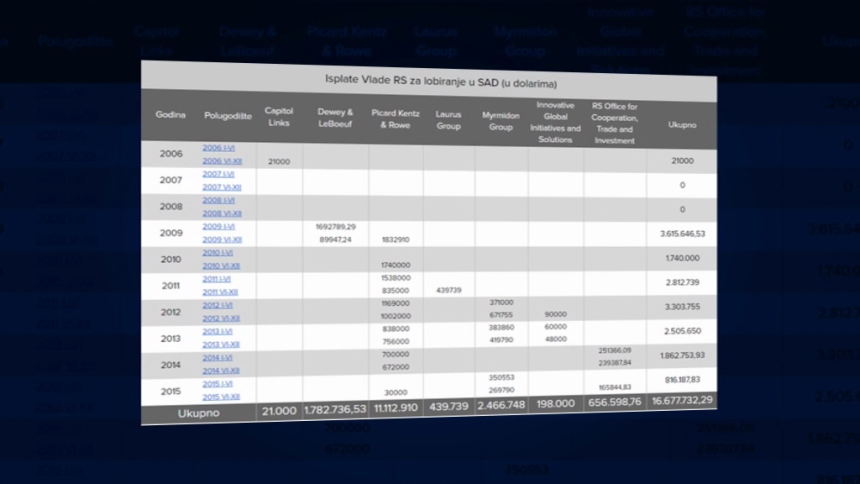Select the 2009 total "3.615.646,53"

(682, 234)
